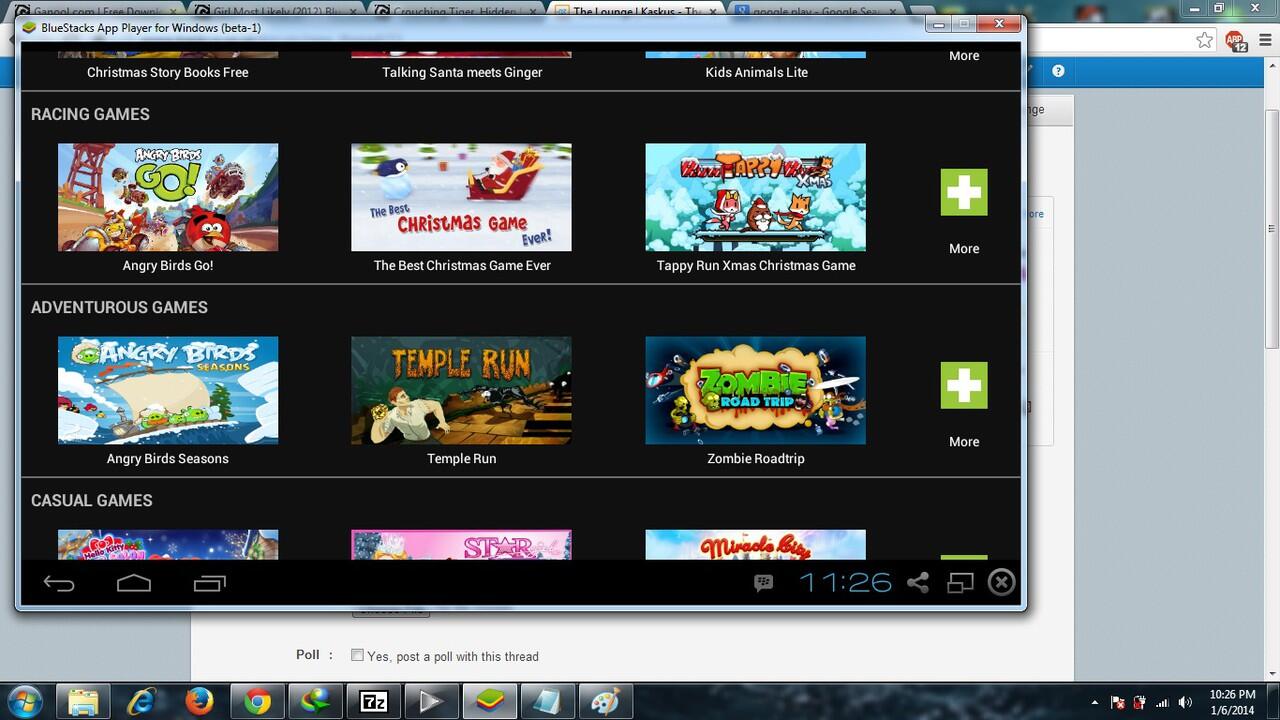The width and height of the screenshot is (1280, 720).
Task: Click More label in Adventurous Games row
Action: 964,442
